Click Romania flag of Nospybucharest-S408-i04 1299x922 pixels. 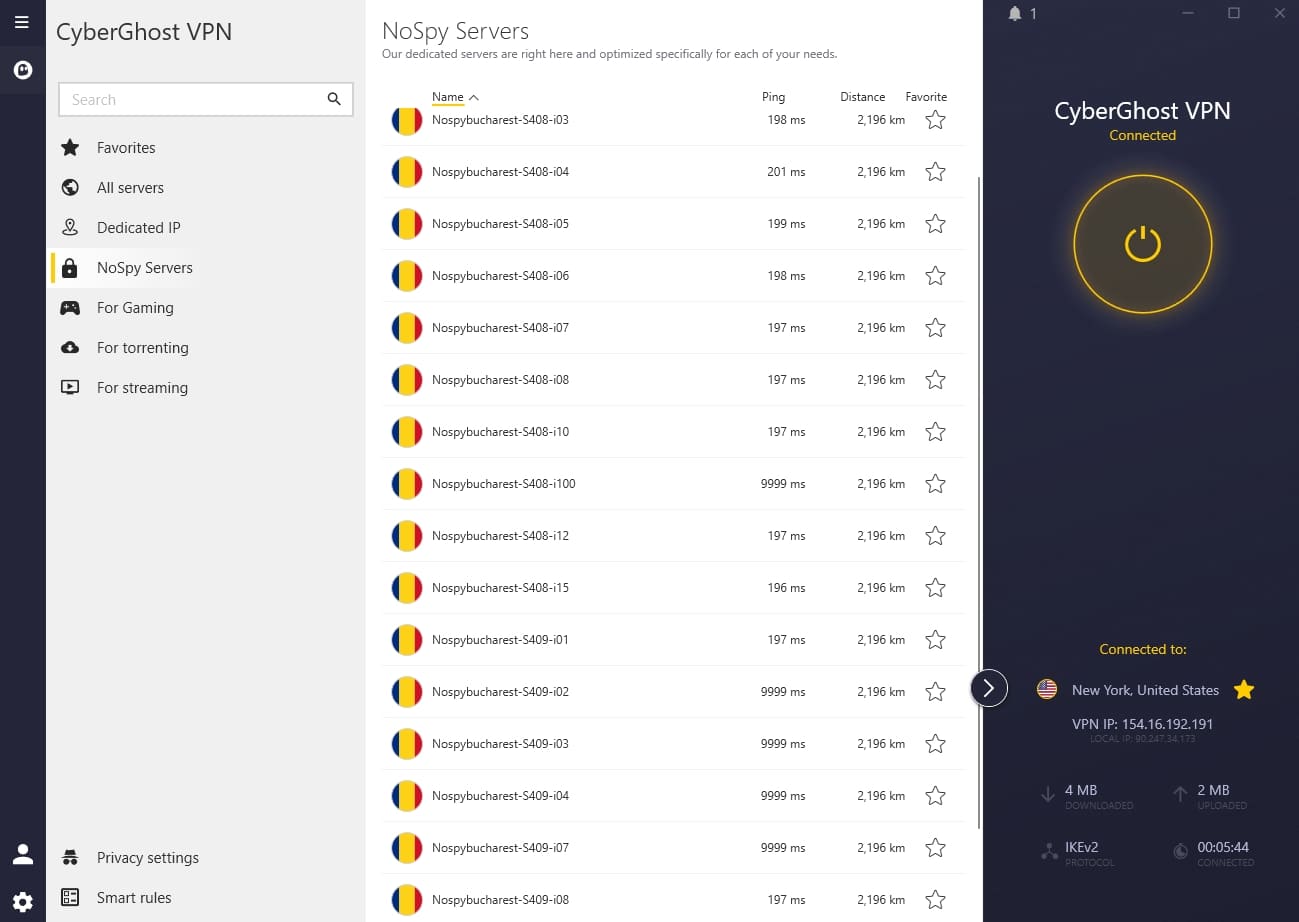pos(406,172)
